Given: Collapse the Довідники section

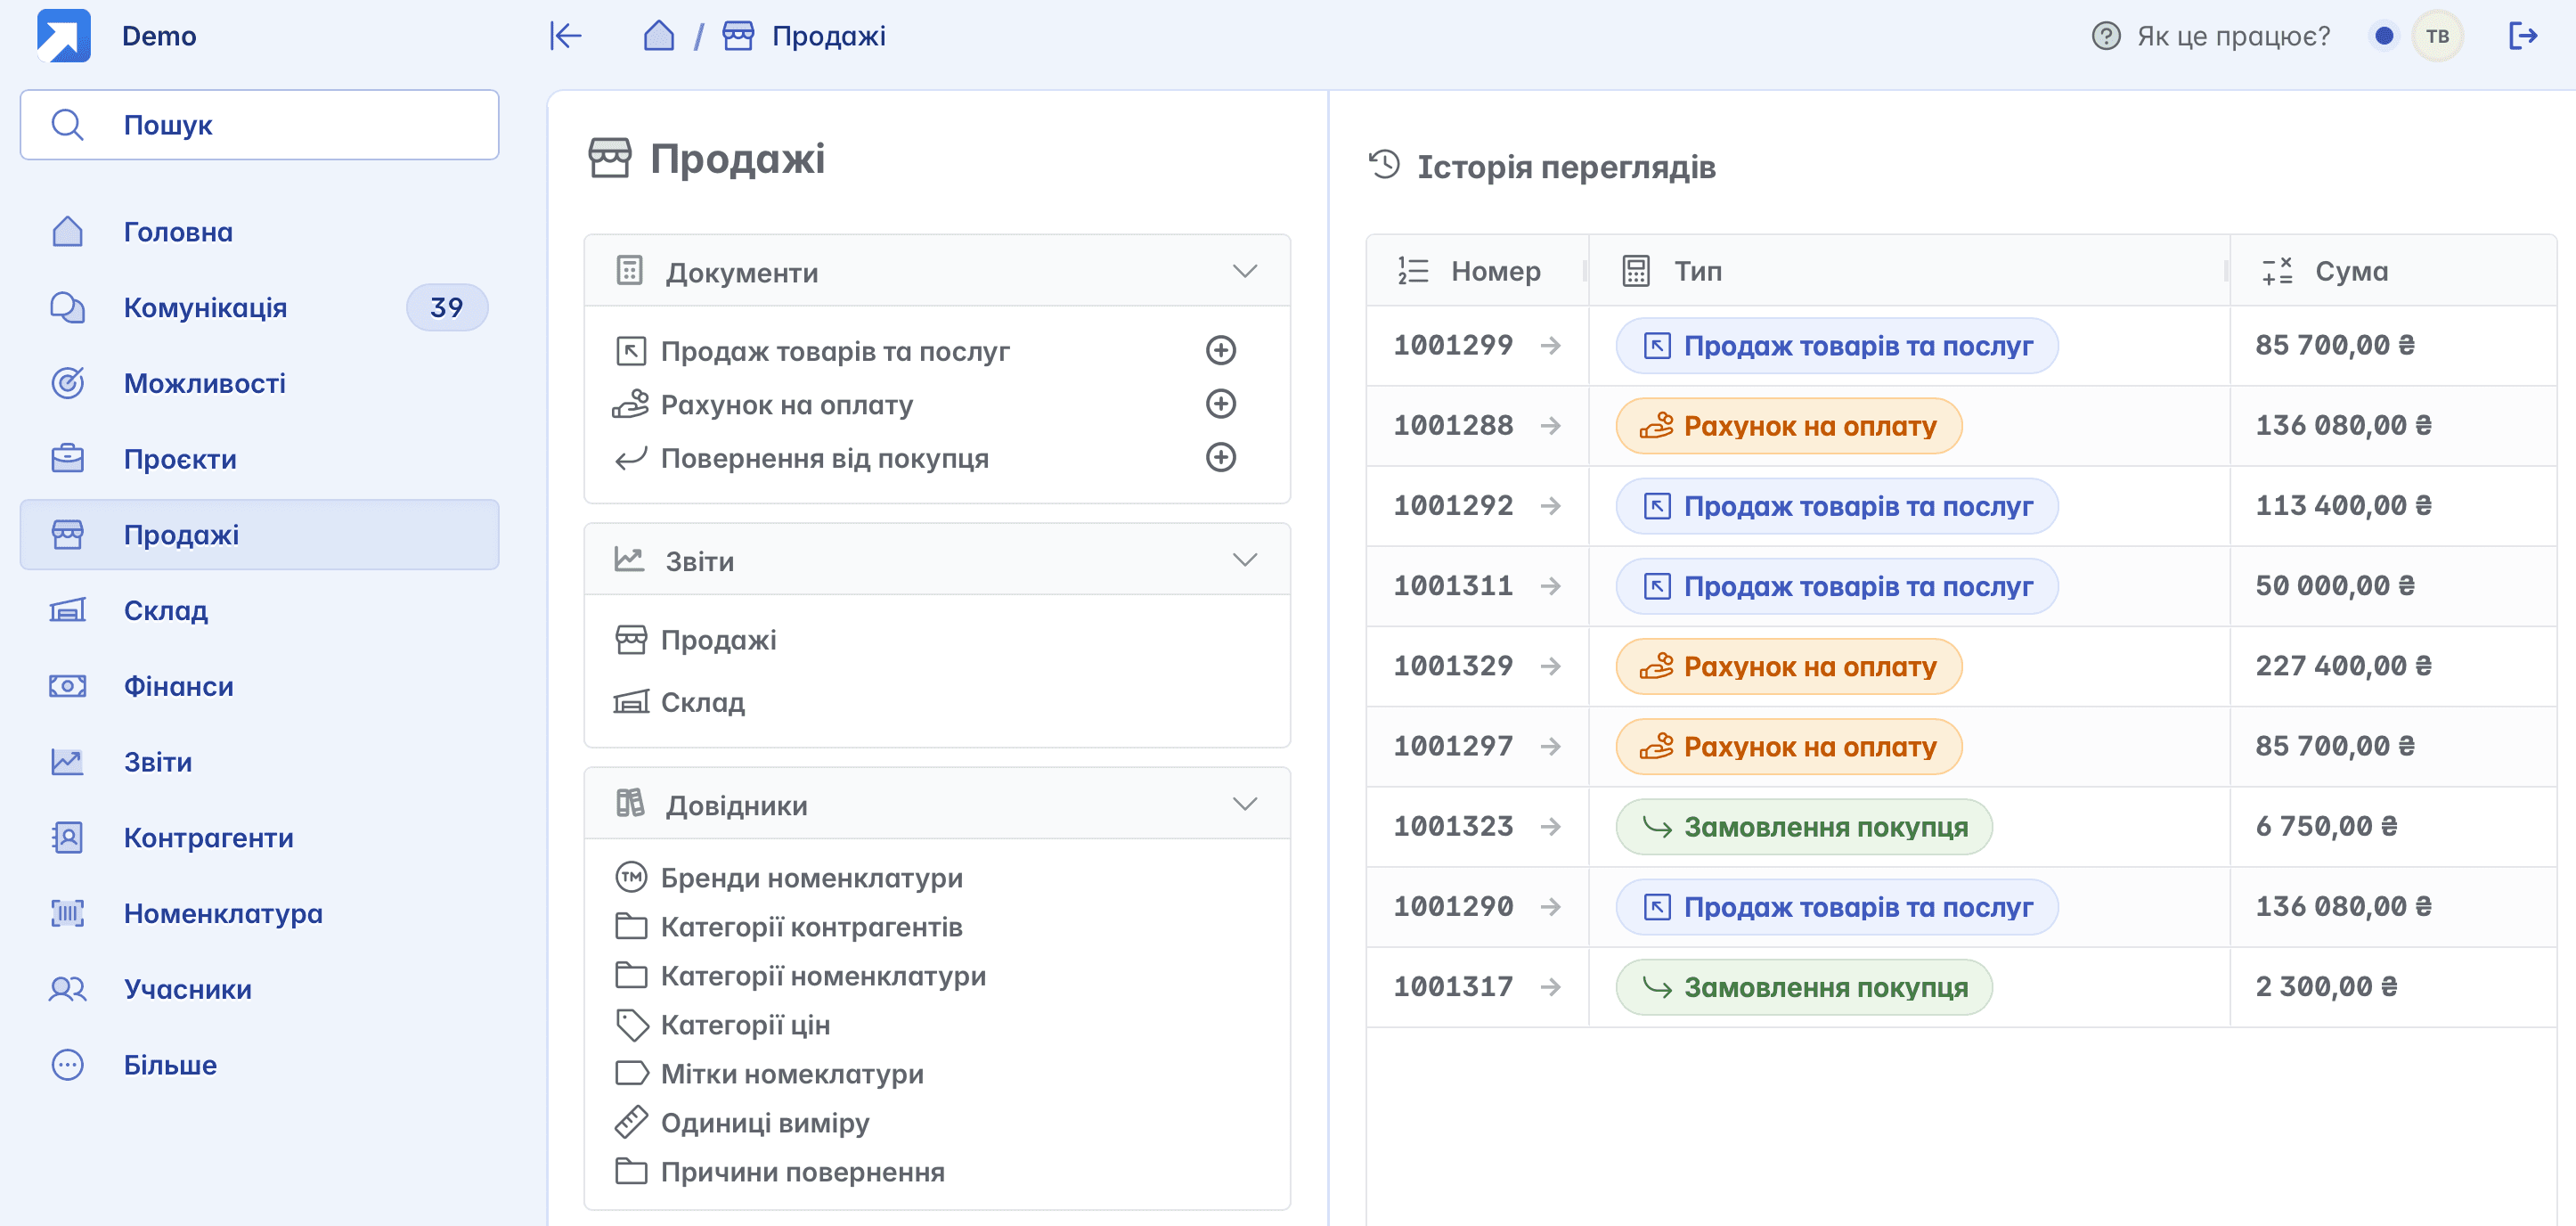Looking at the screenshot, I should (x=1244, y=804).
